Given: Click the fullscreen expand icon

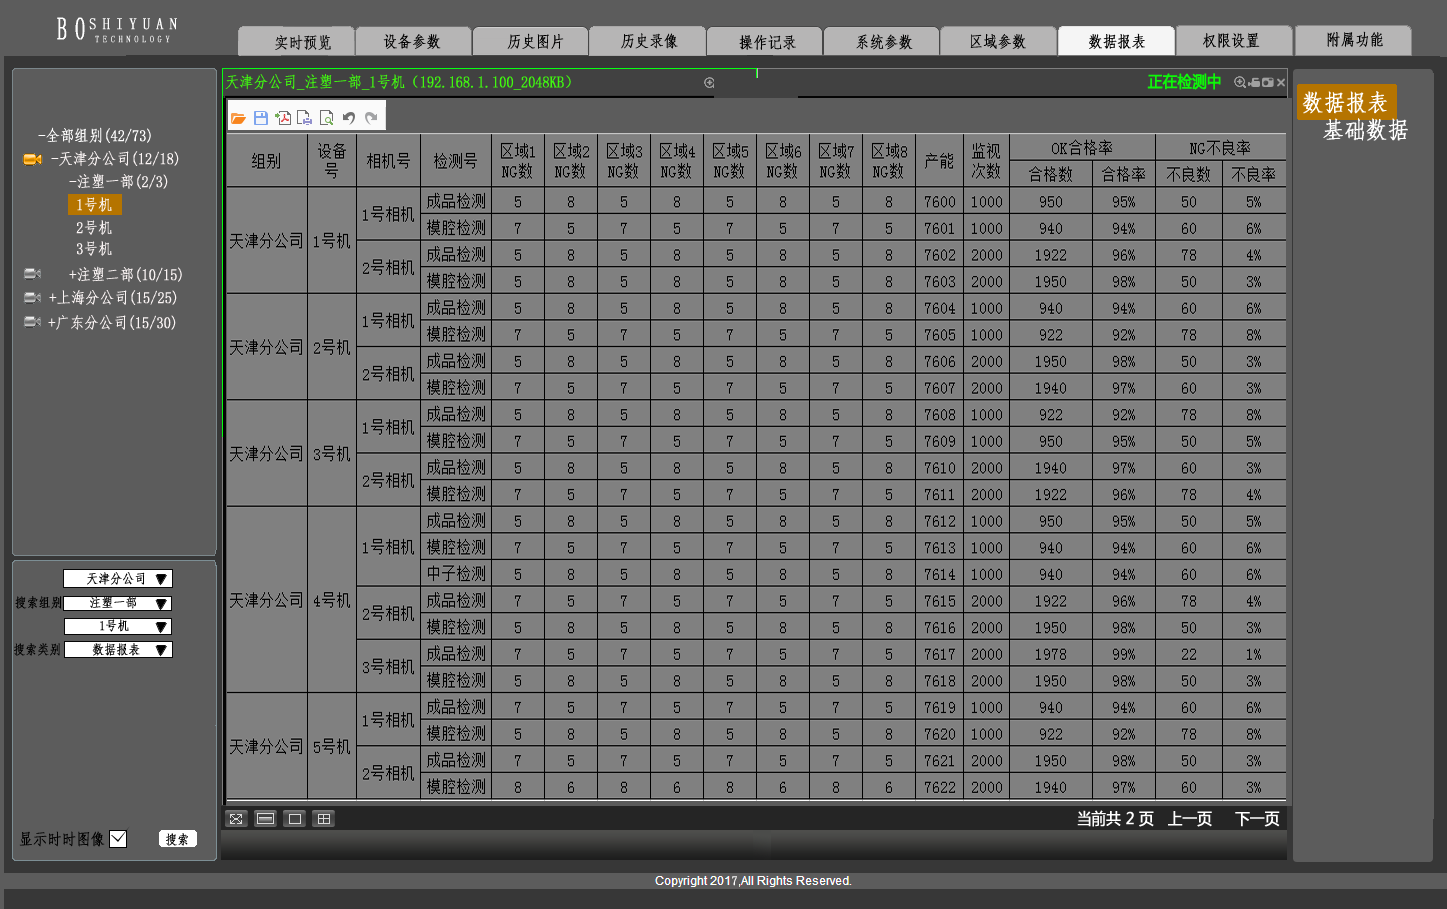Looking at the screenshot, I should click(x=236, y=819).
